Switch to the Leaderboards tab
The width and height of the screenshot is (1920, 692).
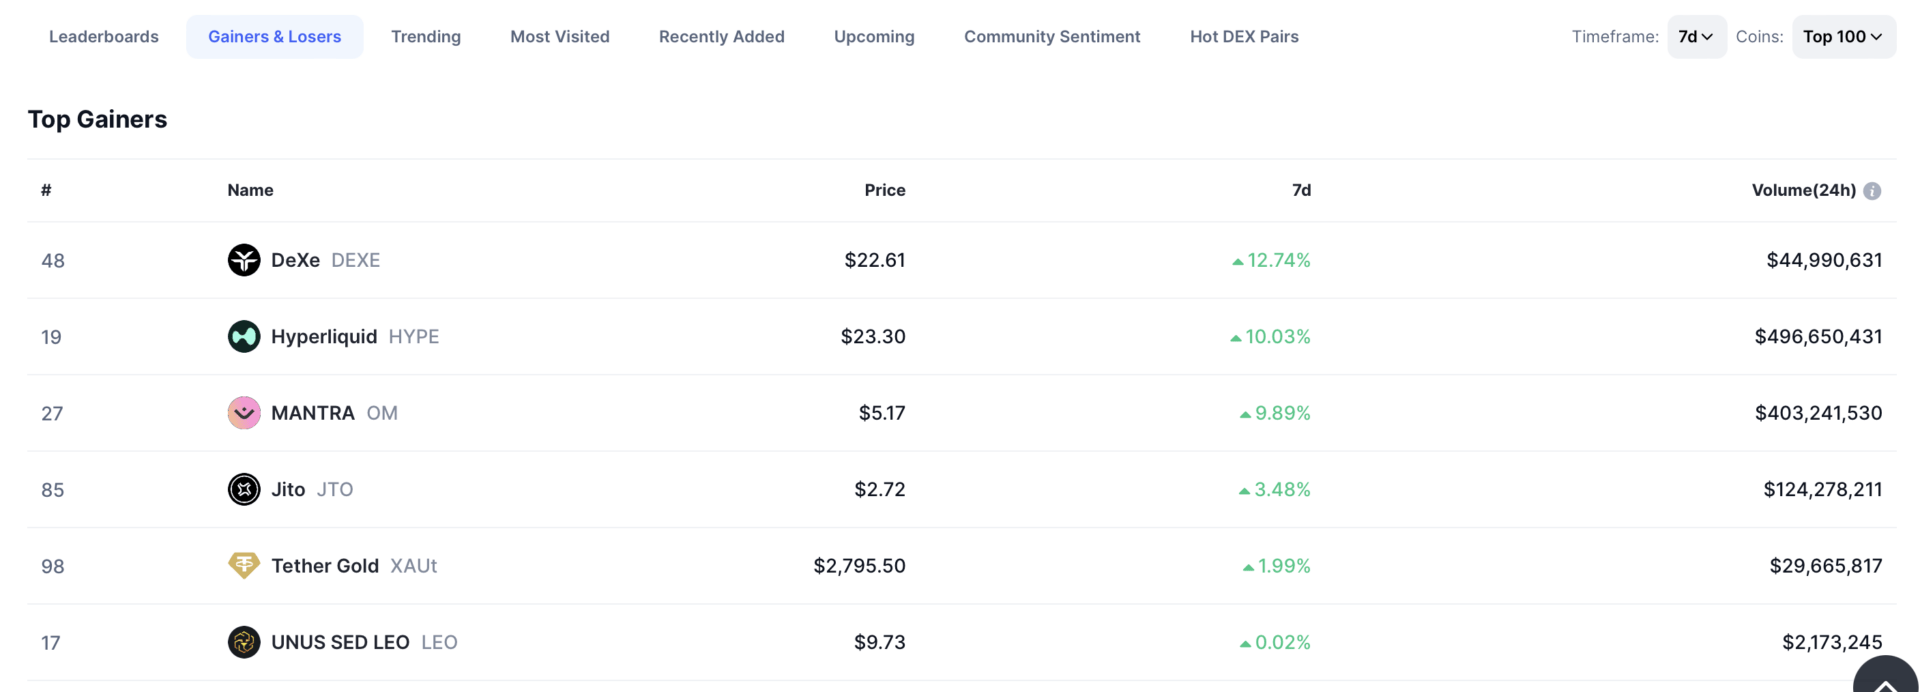coord(104,37)
